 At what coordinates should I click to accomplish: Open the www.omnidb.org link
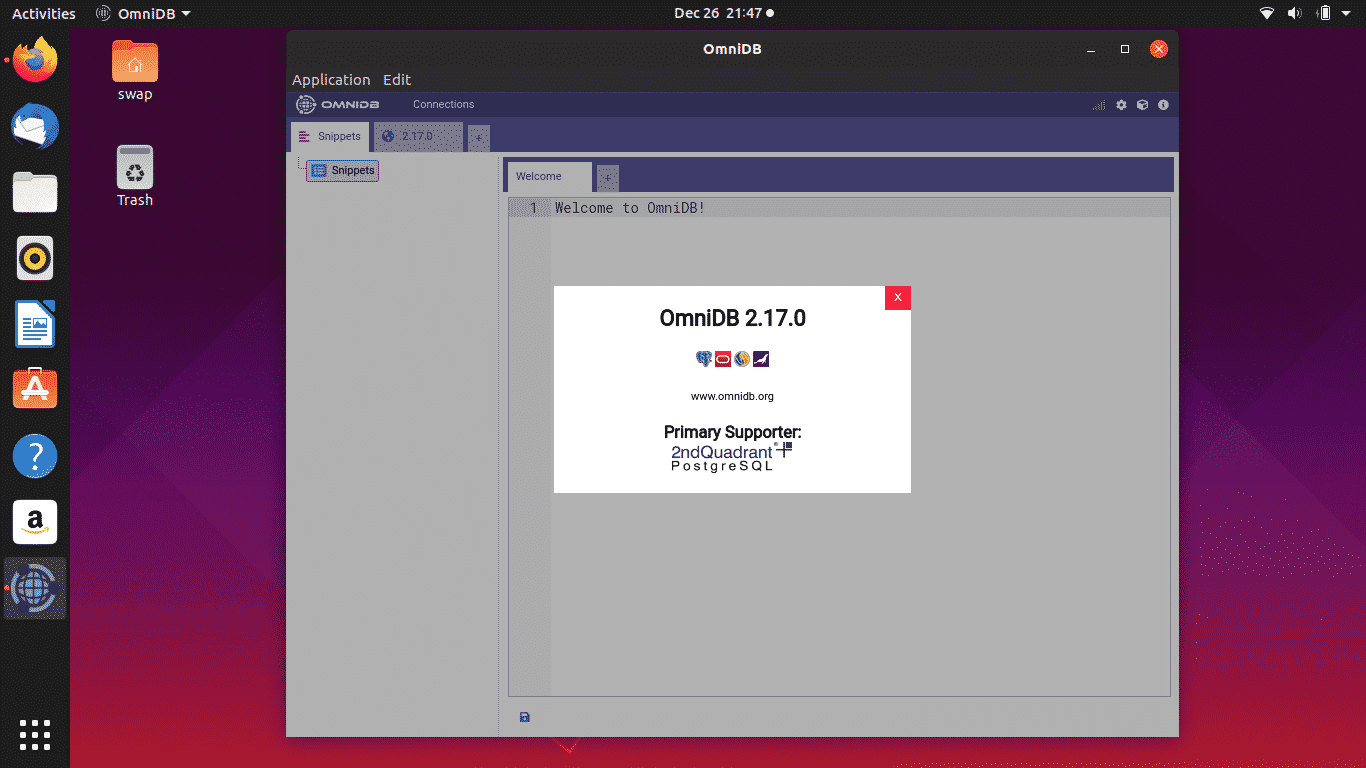[x=732, y=396]
